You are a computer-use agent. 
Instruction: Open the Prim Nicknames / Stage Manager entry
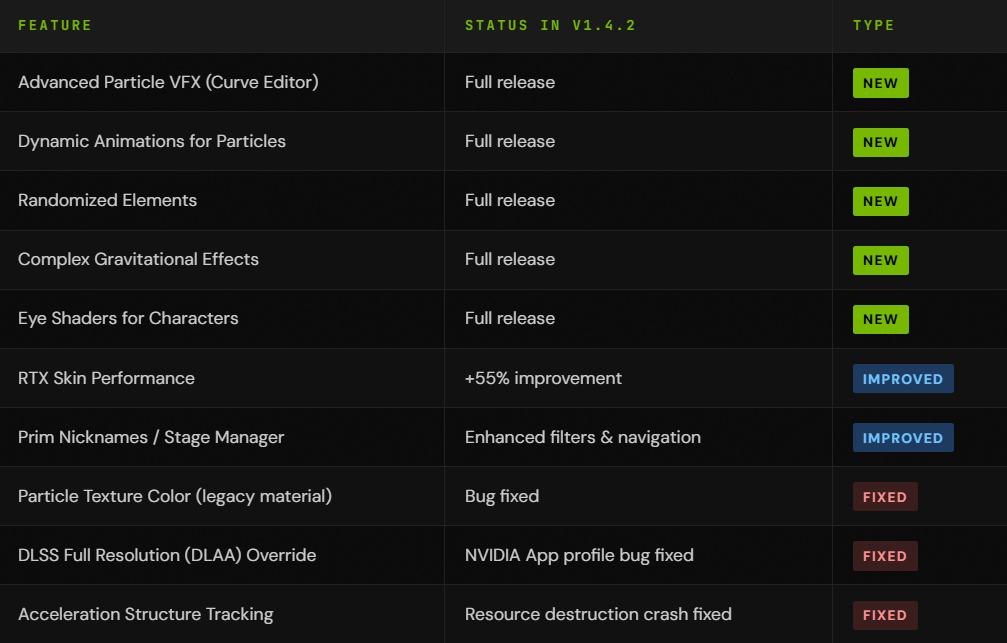coord(151,437)
